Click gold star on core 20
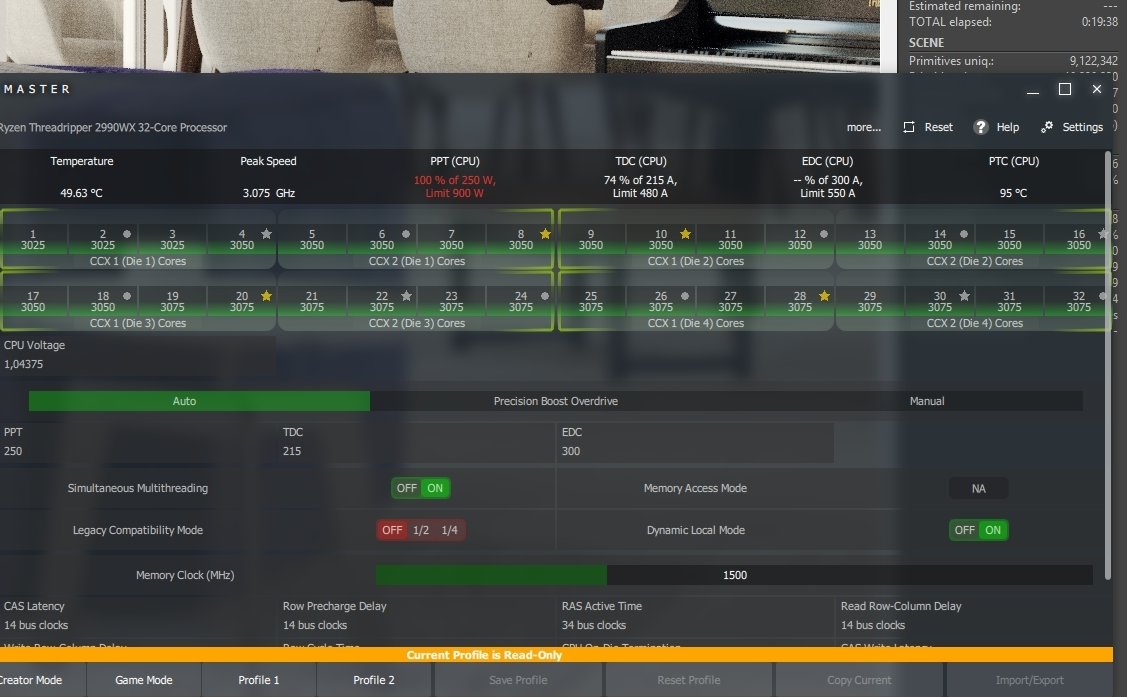 (x=266, y=295)
